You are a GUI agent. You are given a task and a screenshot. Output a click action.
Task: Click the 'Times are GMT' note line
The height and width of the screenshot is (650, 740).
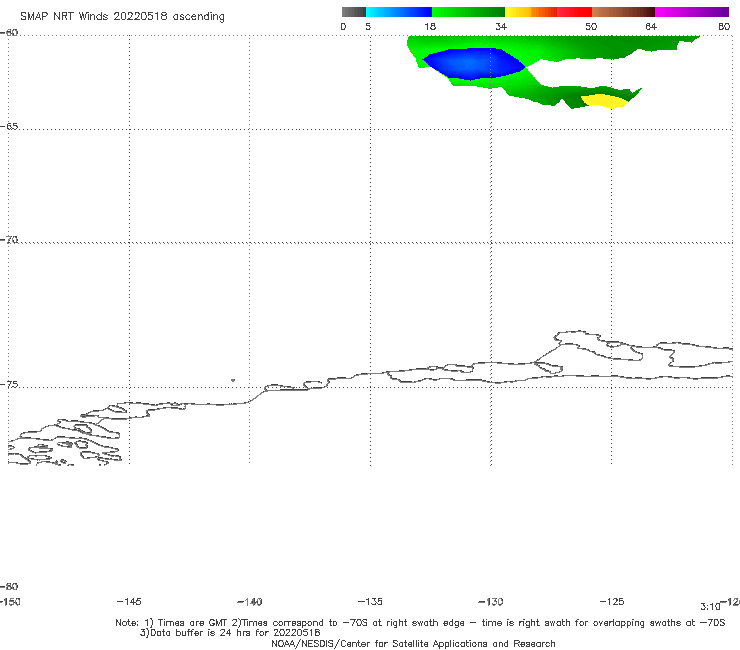(420, 623)
